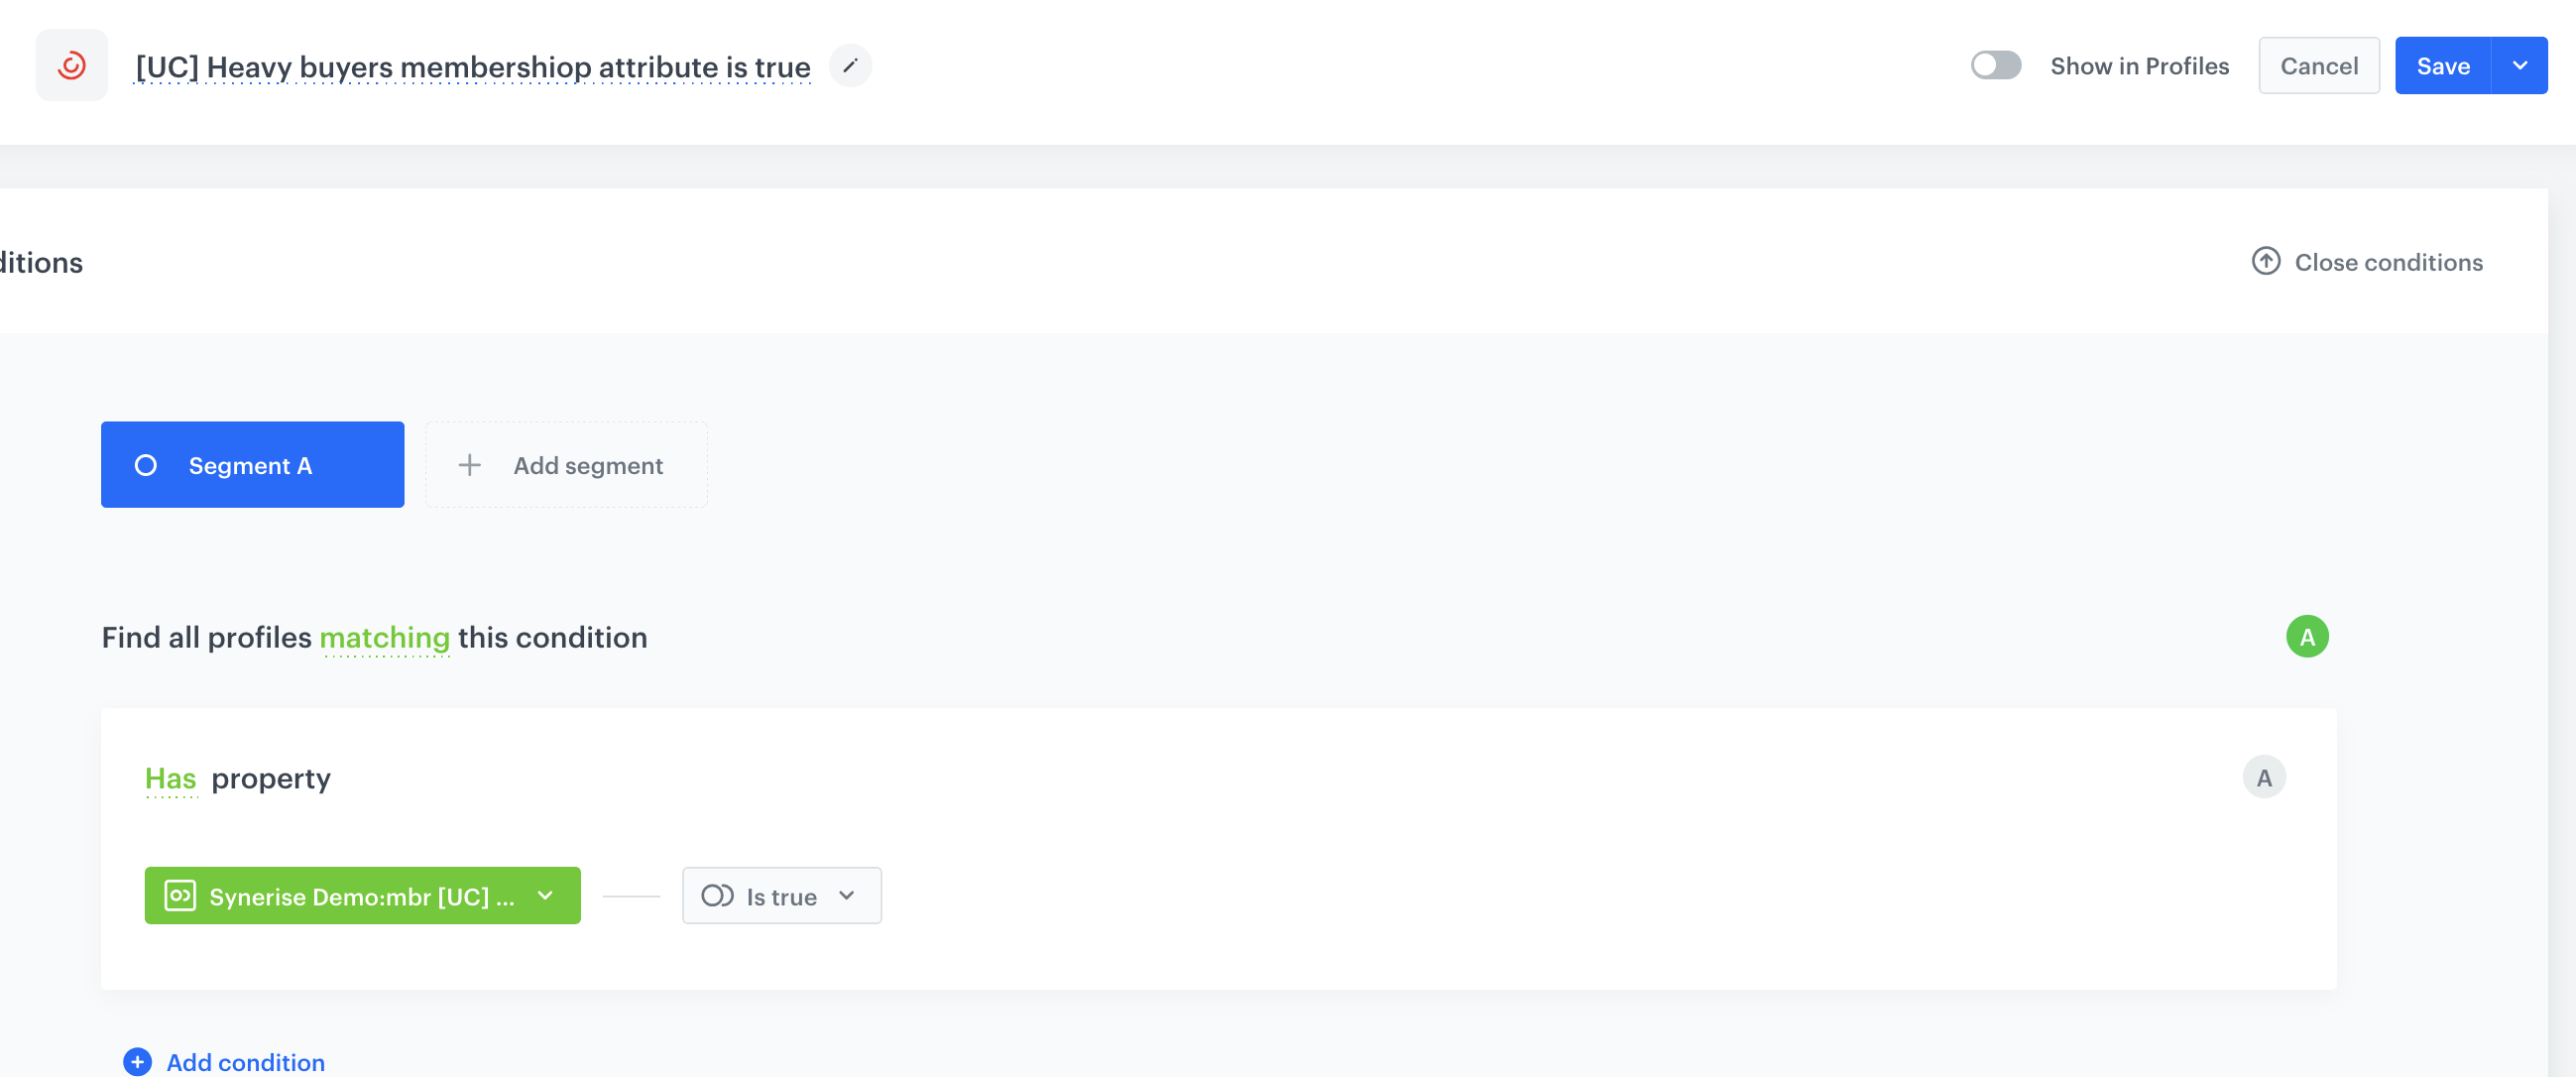This screenshot has height=1077, width=2576.
Task: Toggle the green Has condition word
Action: 170,778
